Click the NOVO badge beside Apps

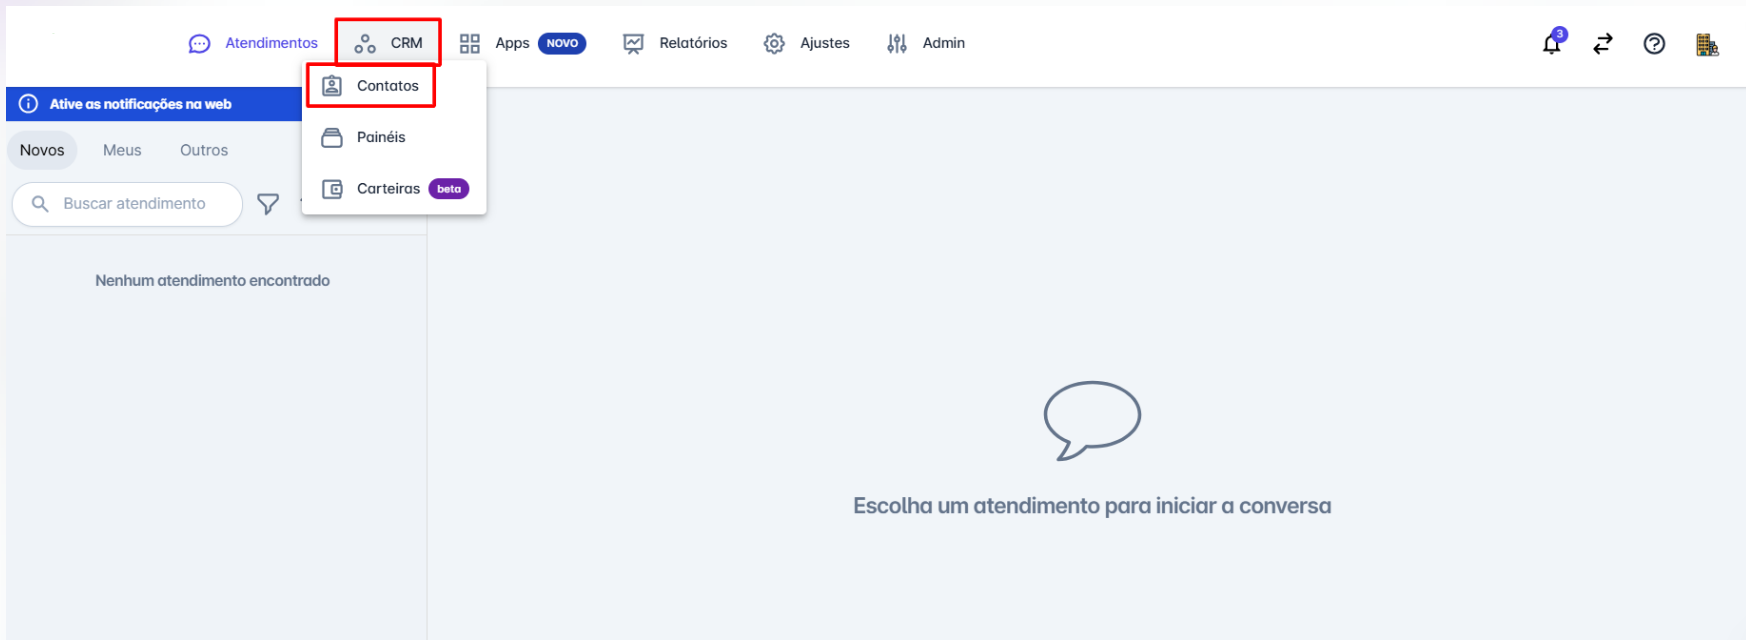pos(562,43)
